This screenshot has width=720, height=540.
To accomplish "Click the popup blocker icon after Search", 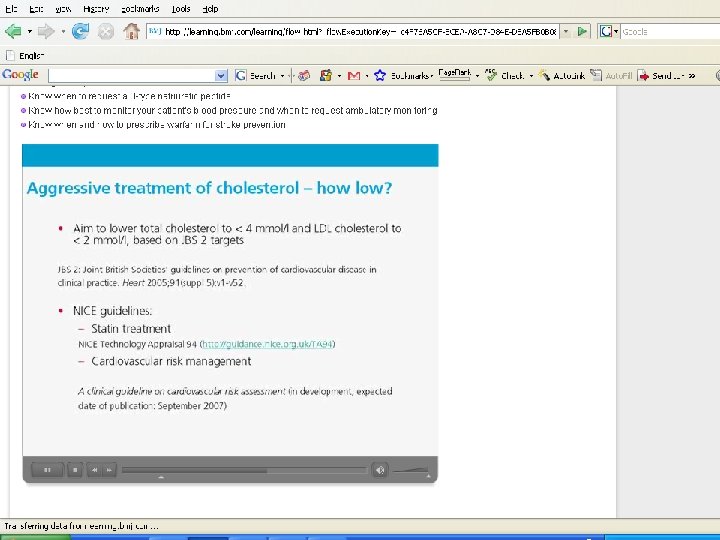I will click(304, 76).
